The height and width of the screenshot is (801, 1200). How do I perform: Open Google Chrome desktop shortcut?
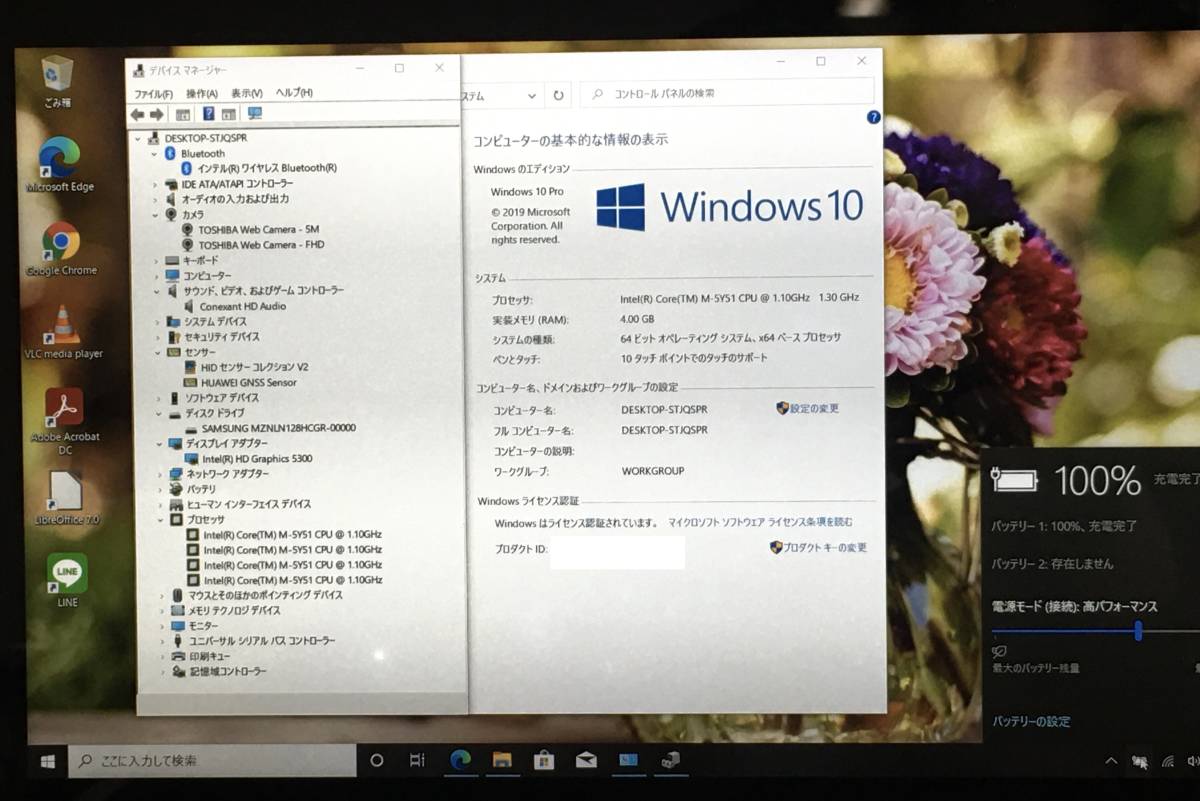pos(61,243)
